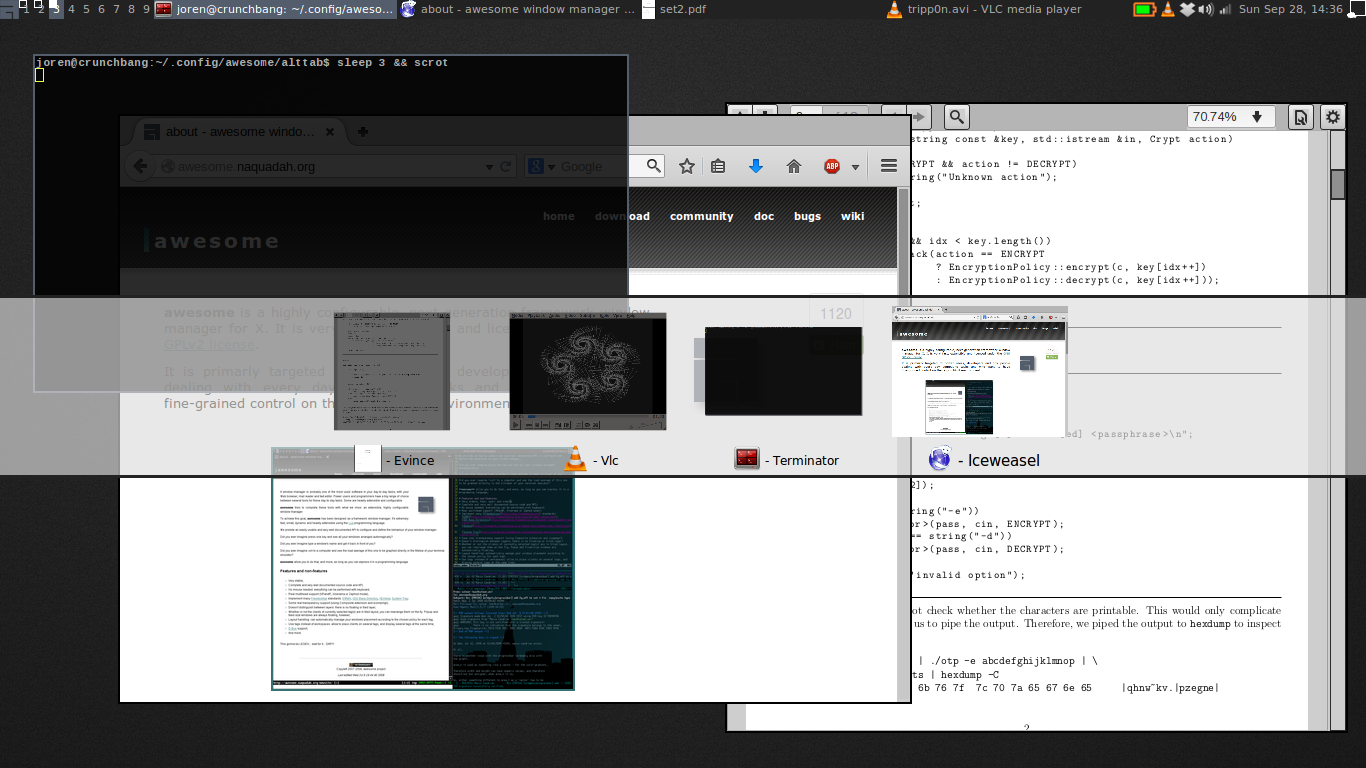
Task: Click the 1120 counter box on awesome page
Action: [835, 313]
